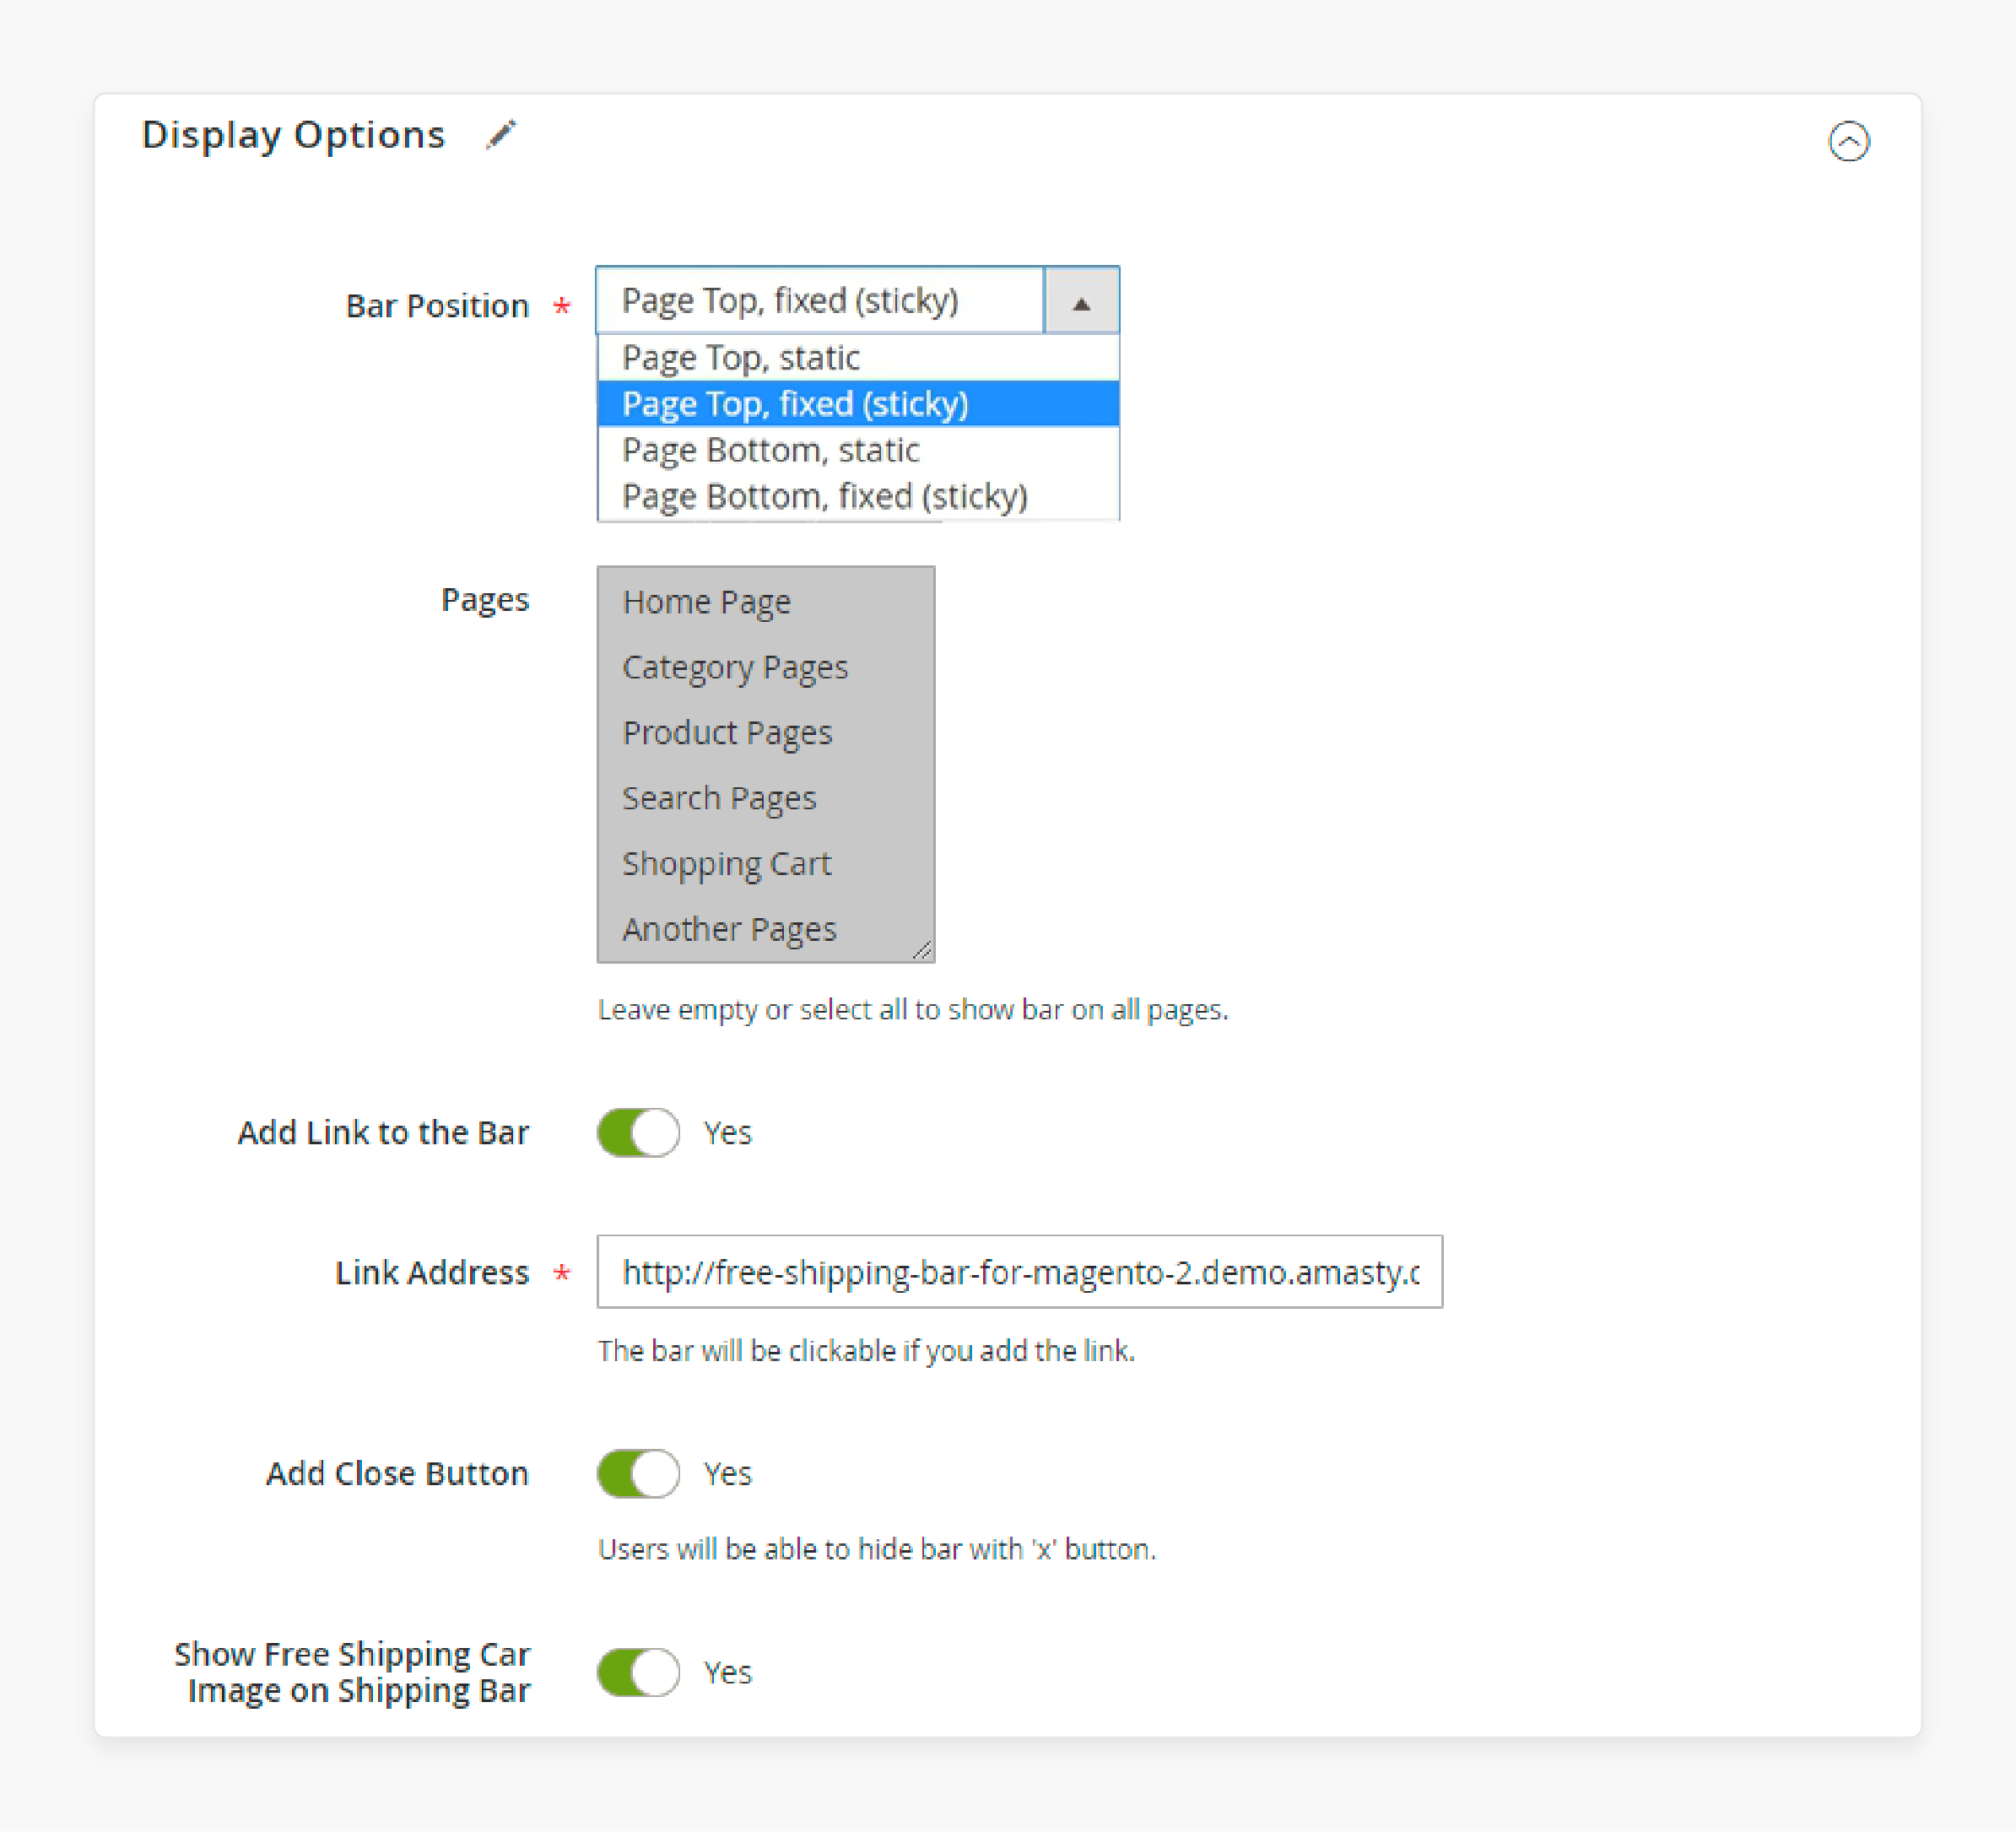
Task: Choose 'Page Top, fixed (sticky)' highlighted option
Action: click(x=858, y=404)
